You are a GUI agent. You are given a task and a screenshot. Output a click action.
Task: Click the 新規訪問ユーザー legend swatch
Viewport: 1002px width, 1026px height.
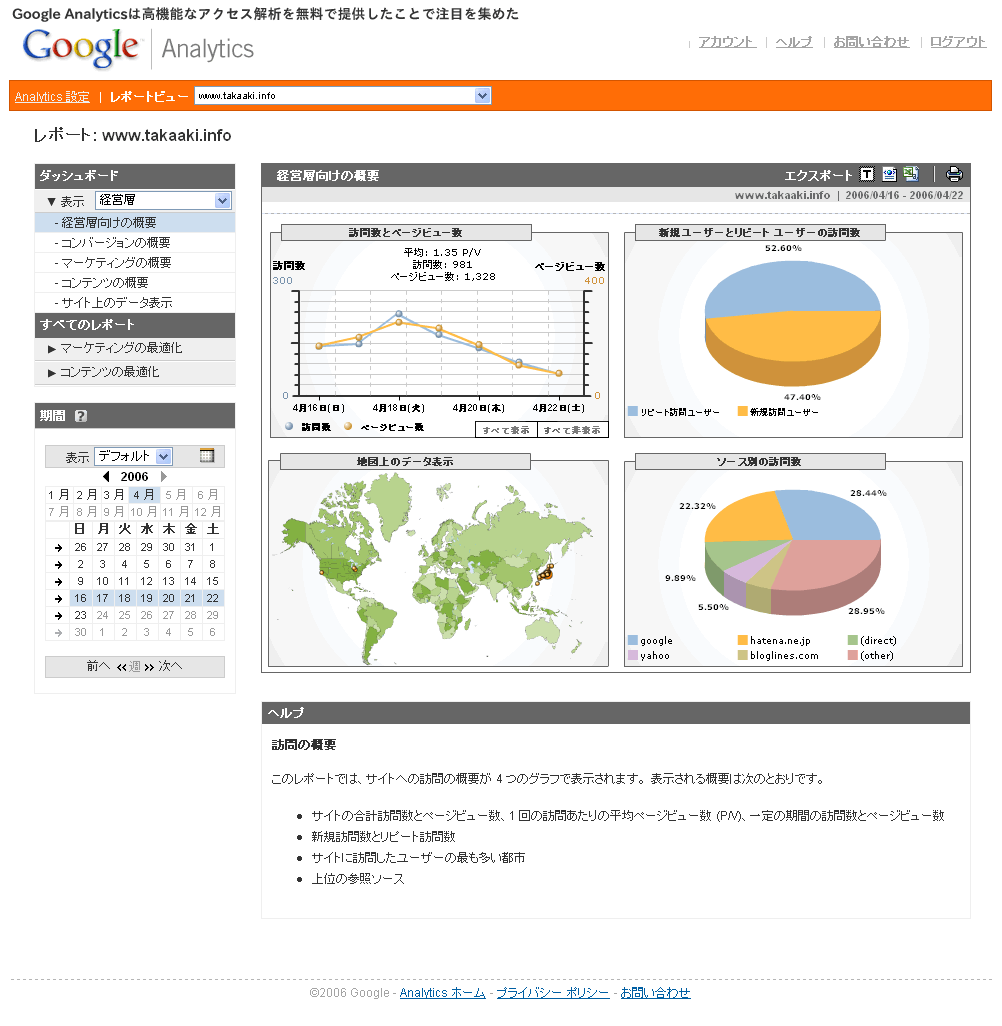pos(743,411)
